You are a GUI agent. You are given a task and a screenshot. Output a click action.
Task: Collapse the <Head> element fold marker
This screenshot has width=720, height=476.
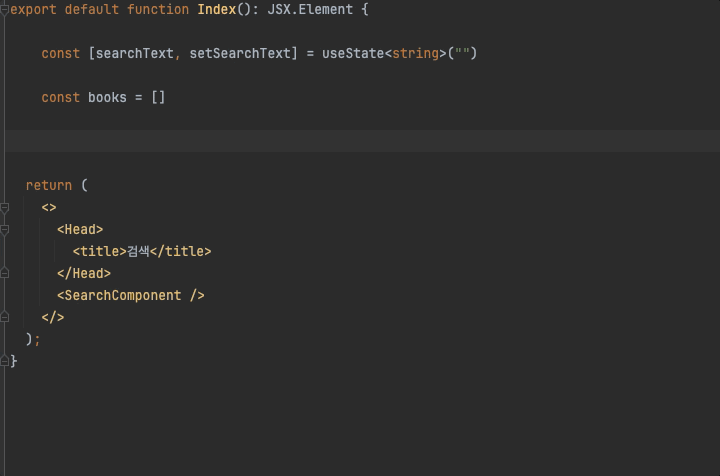coord(5,230)
